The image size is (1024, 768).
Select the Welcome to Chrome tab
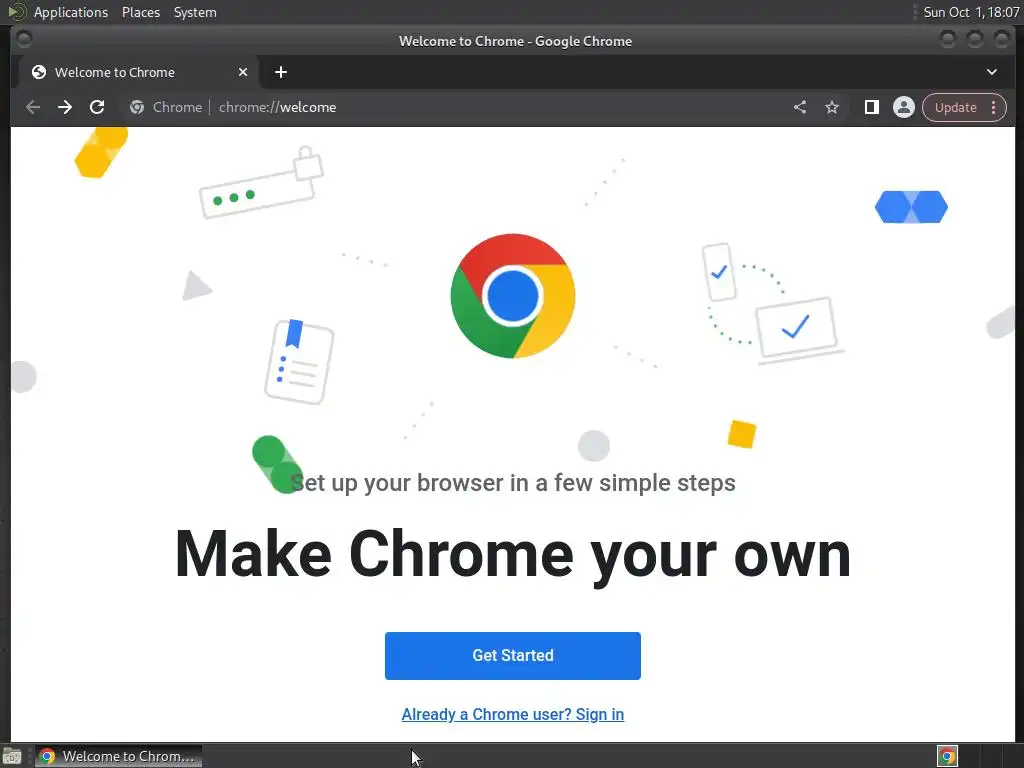tap(137, 72)
